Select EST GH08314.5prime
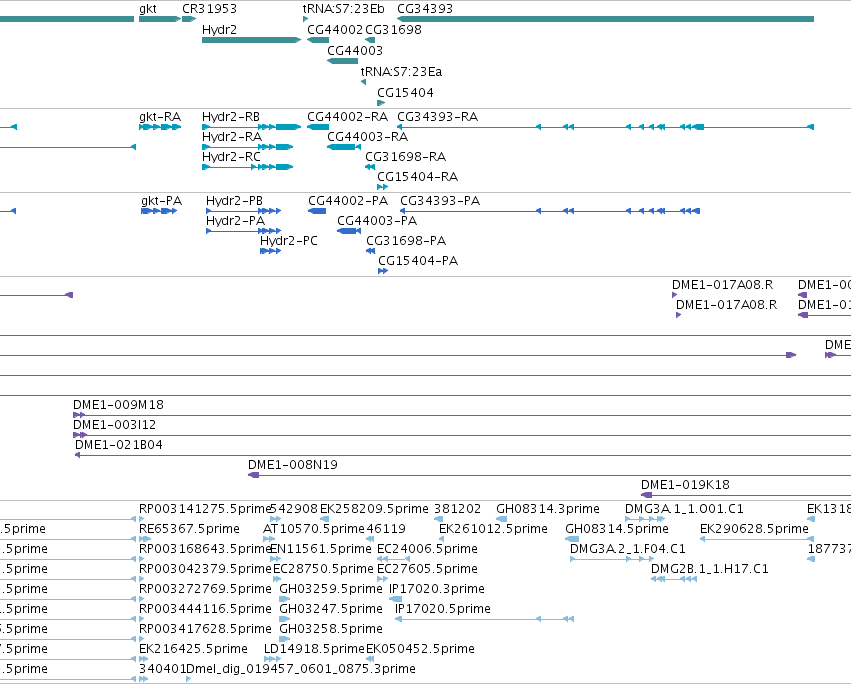This screenshot has width=851, height=684. coord(617,529)
